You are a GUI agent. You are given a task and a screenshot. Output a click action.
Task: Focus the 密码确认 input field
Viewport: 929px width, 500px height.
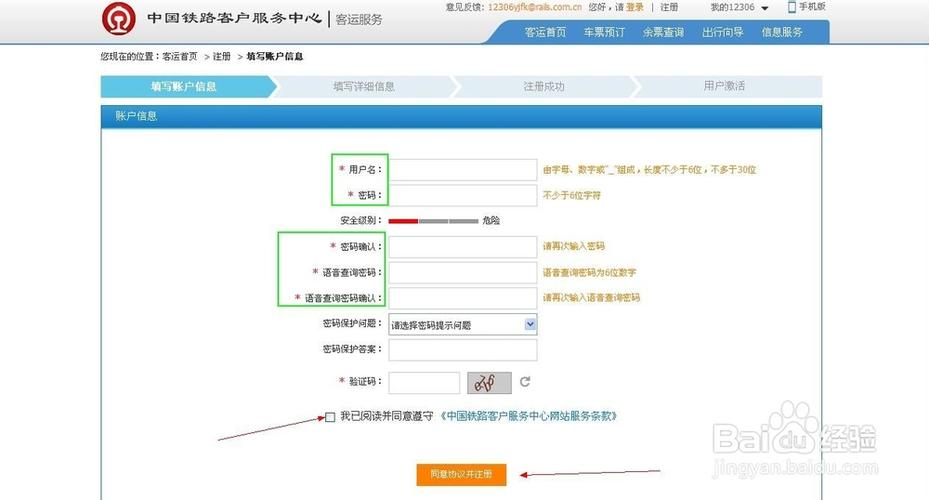click(x=463, y=246)
